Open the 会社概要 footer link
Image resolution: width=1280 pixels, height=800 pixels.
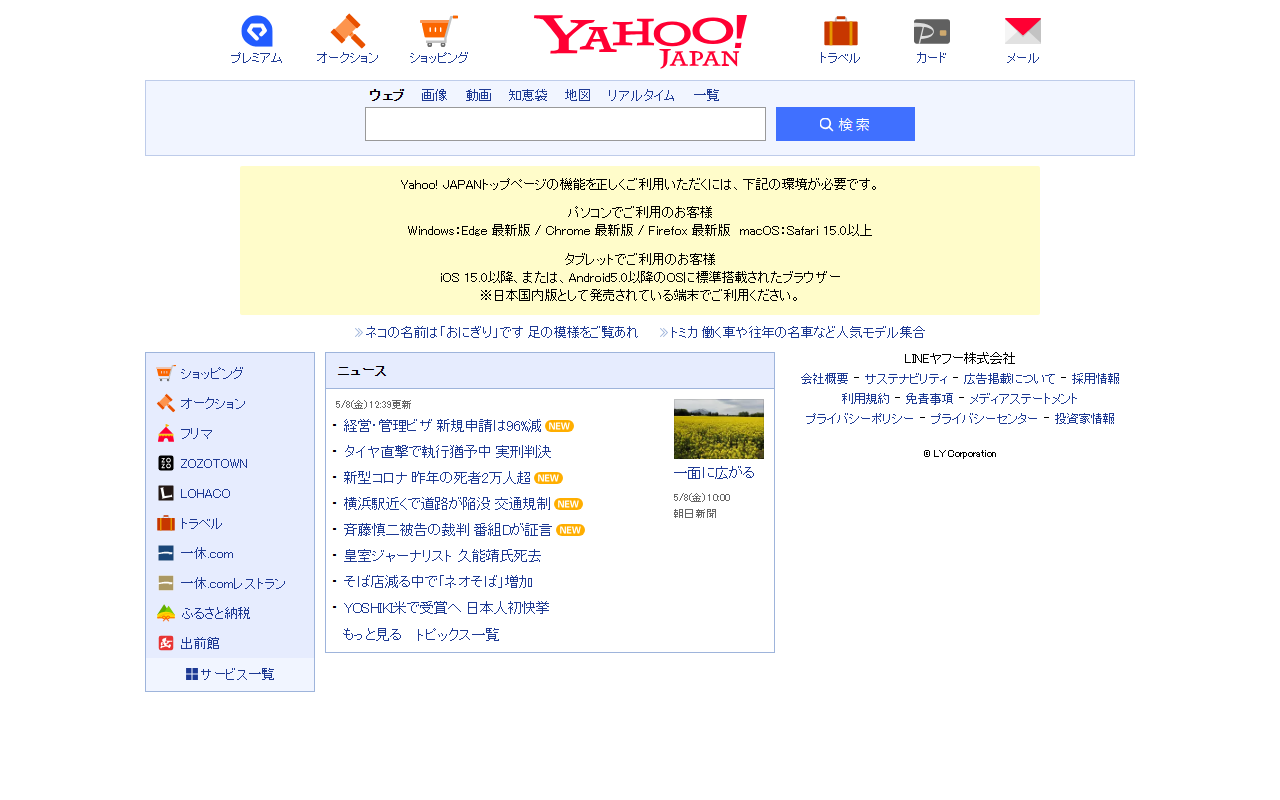(825, 379)
